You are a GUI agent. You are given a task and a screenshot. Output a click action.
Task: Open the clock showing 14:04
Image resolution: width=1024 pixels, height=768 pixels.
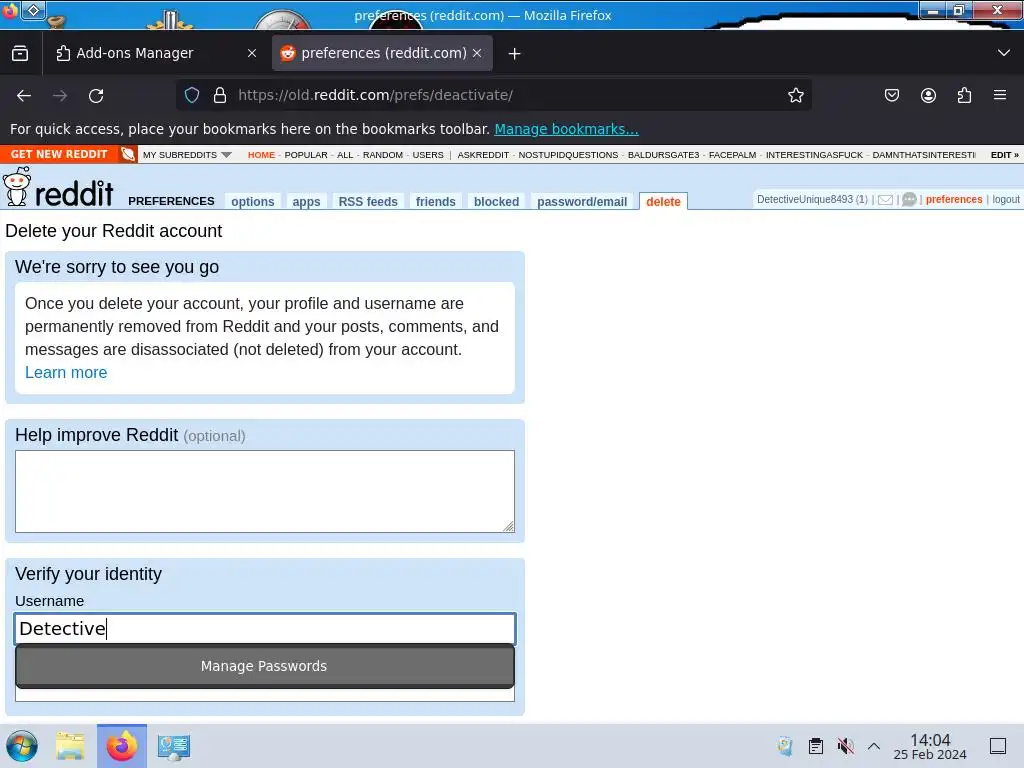click(x=930, y=746)
